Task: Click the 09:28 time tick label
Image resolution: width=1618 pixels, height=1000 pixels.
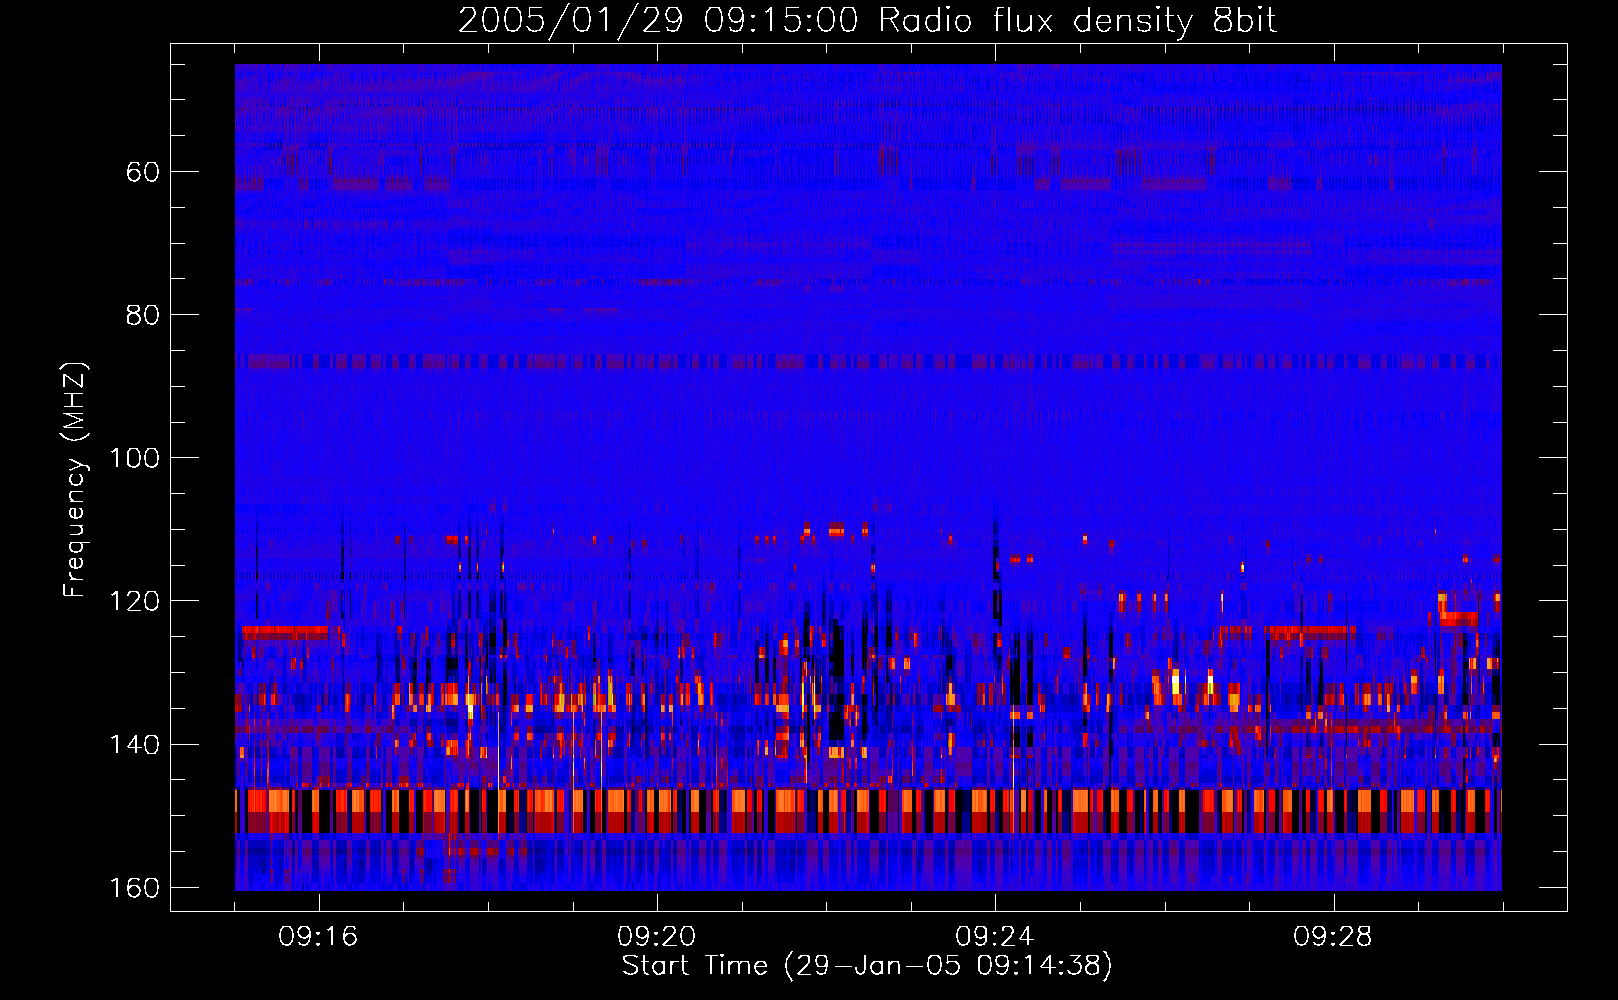Action: [1333, 937]
